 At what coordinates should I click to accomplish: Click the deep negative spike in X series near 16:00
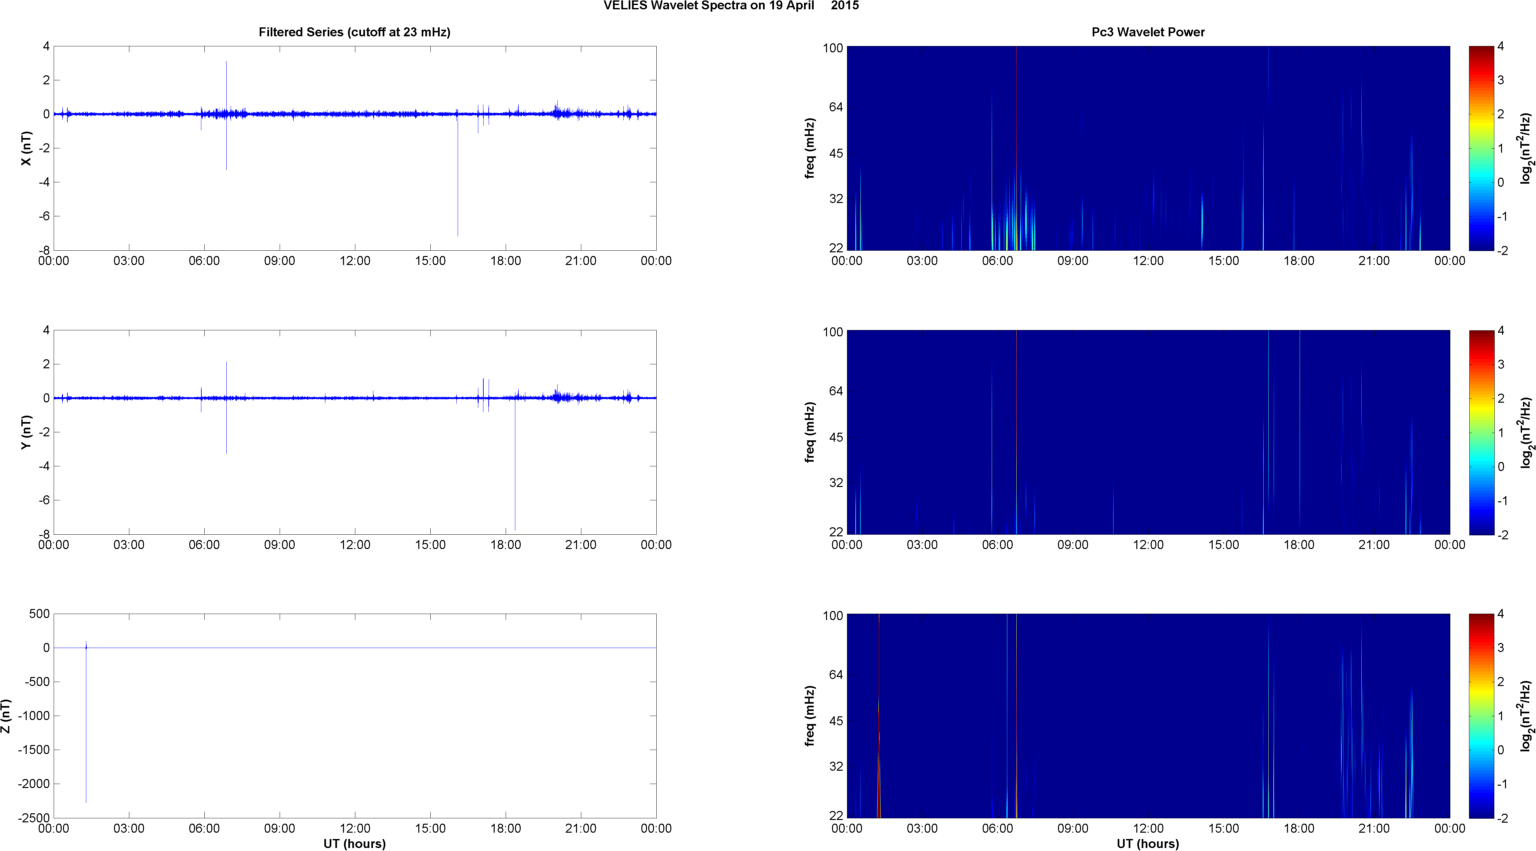point(458,175)
